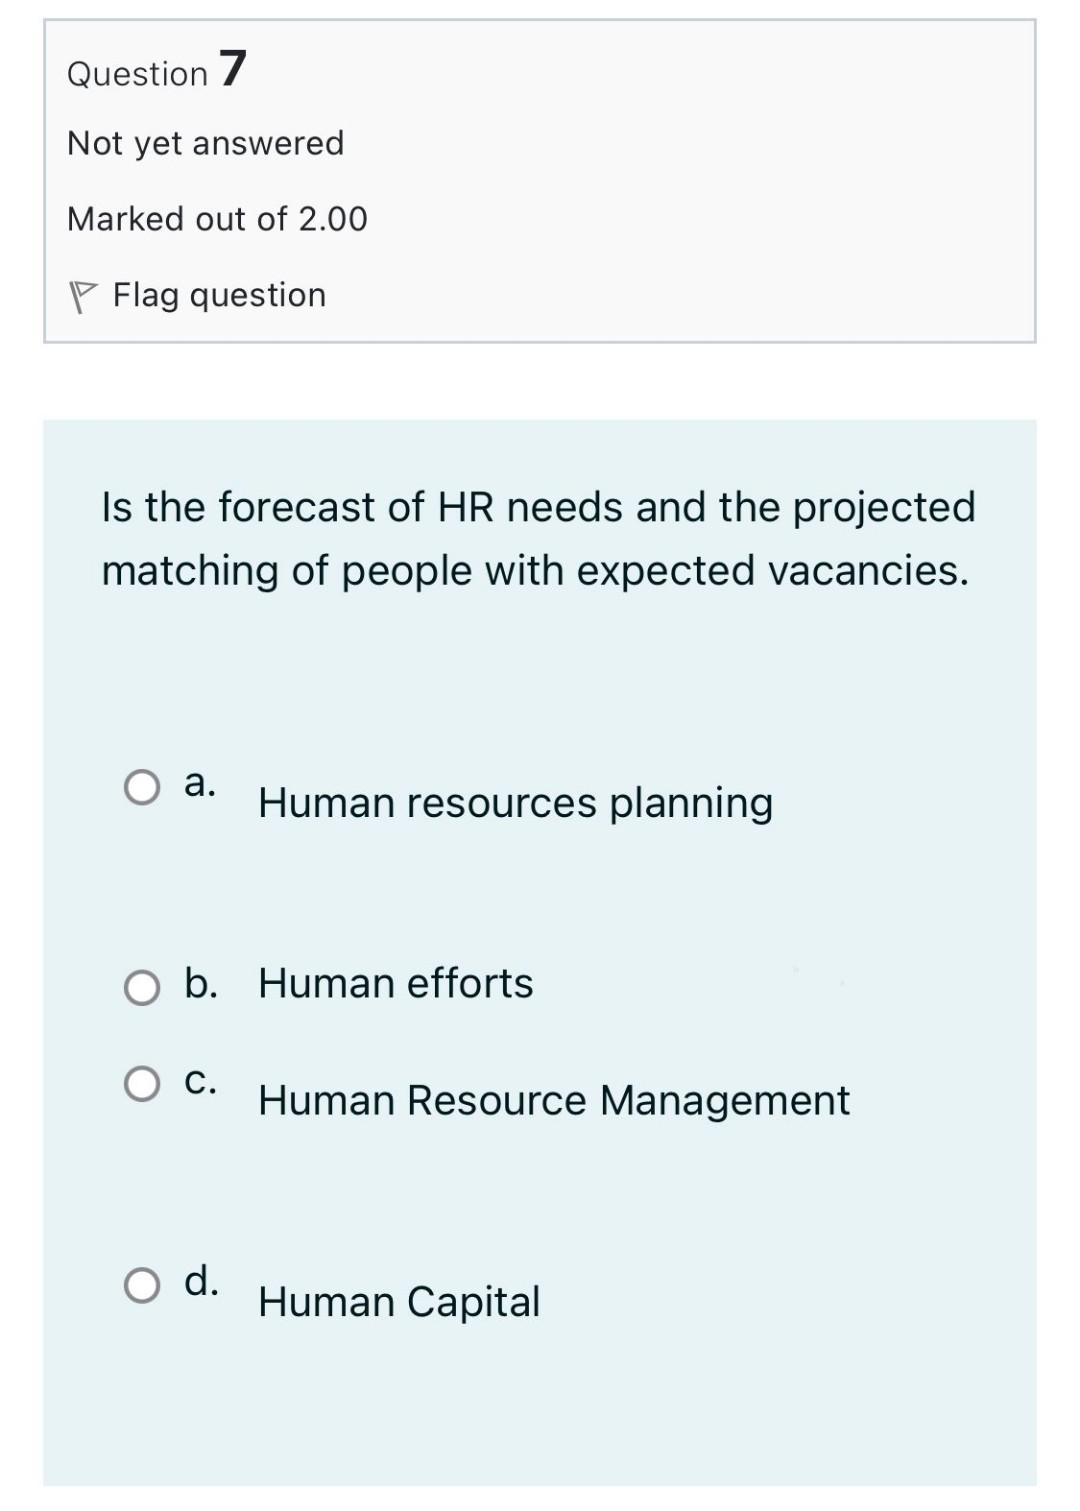Click the Question 7 heading
Viewport: 1080px width, 1511px height.
click(156, 72)
